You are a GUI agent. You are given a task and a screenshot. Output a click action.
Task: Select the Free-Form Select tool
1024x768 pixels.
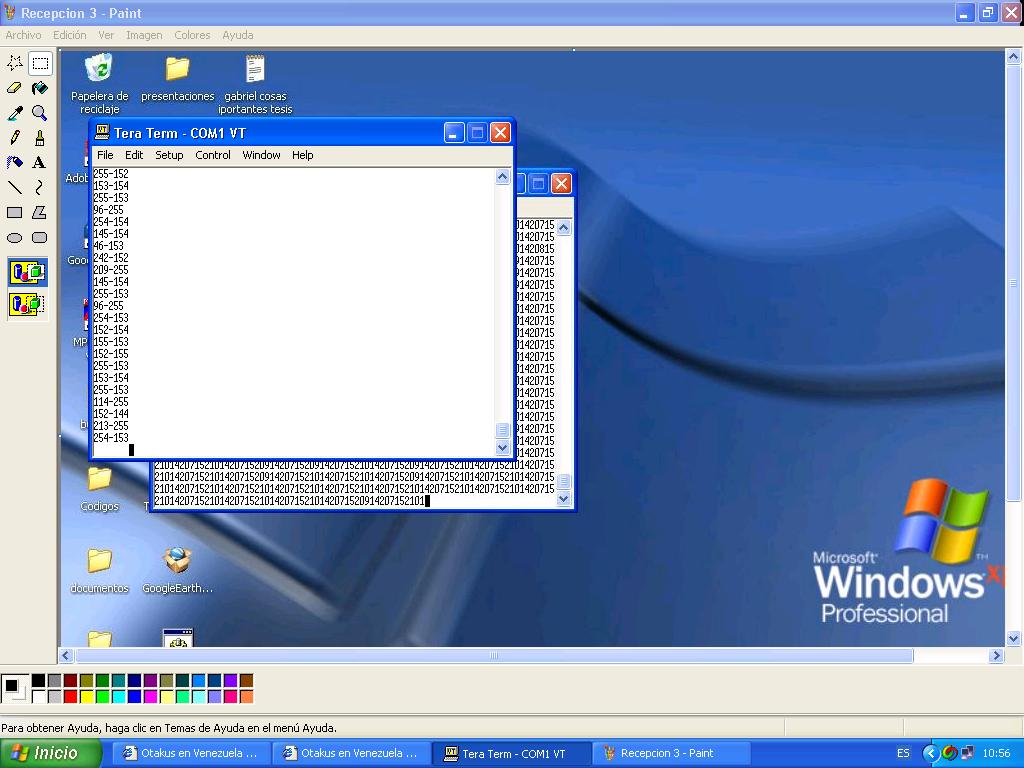click(15, 63)
